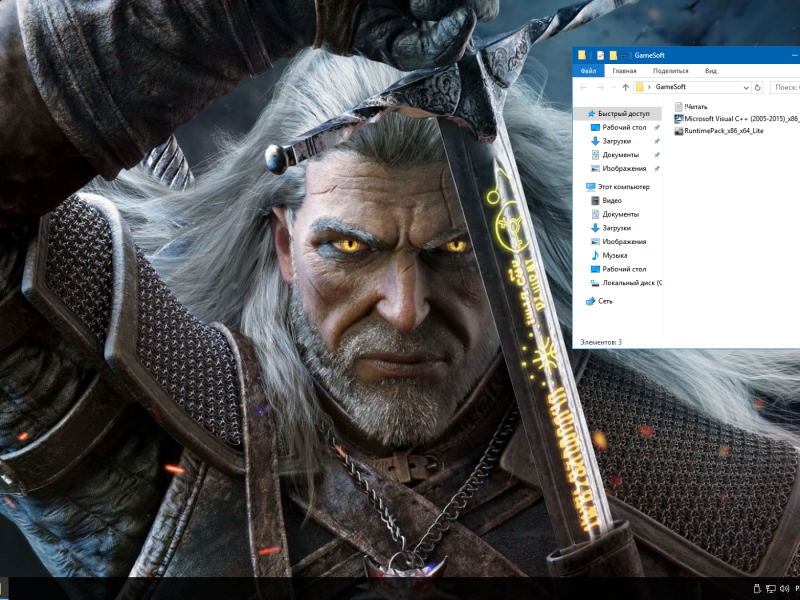This screenshot has height=600, width=800.
Task: Open the network tray icon
Action: pyautogui.click(x=771, y=589)
